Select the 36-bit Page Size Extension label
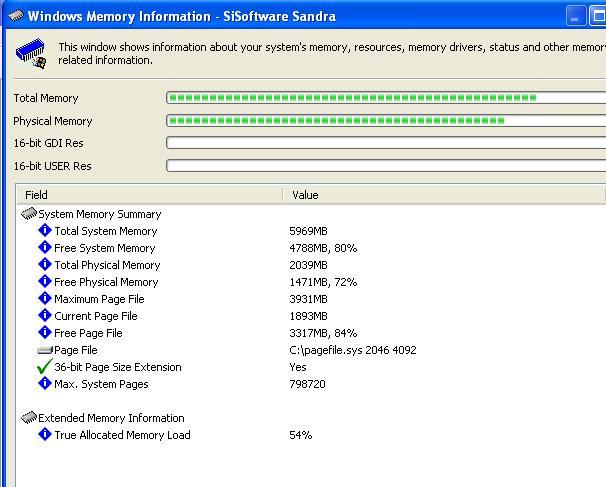Screen dimensions: 606x487 tap(118, 367)
